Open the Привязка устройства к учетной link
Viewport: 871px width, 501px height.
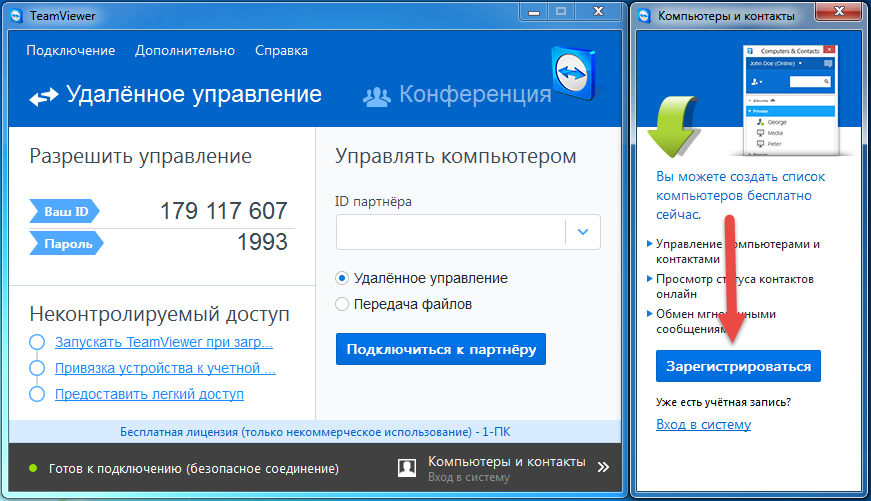click(165, 368)
